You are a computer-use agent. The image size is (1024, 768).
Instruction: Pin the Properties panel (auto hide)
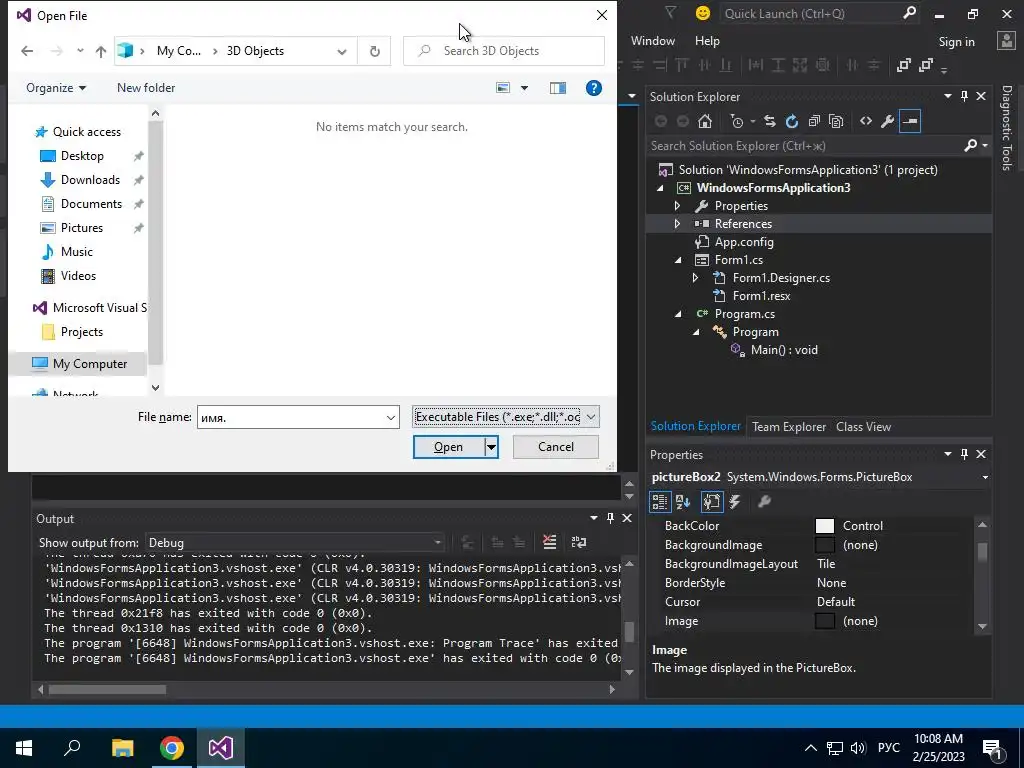pos(965,455)
